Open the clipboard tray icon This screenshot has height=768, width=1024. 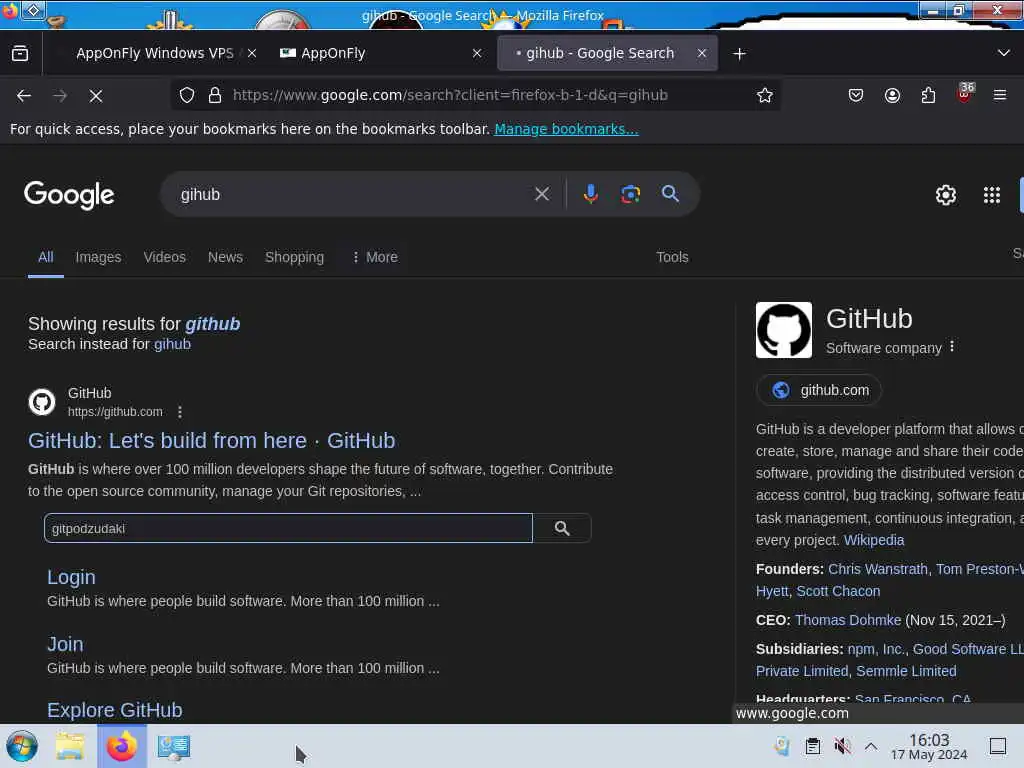coord(812,746)
